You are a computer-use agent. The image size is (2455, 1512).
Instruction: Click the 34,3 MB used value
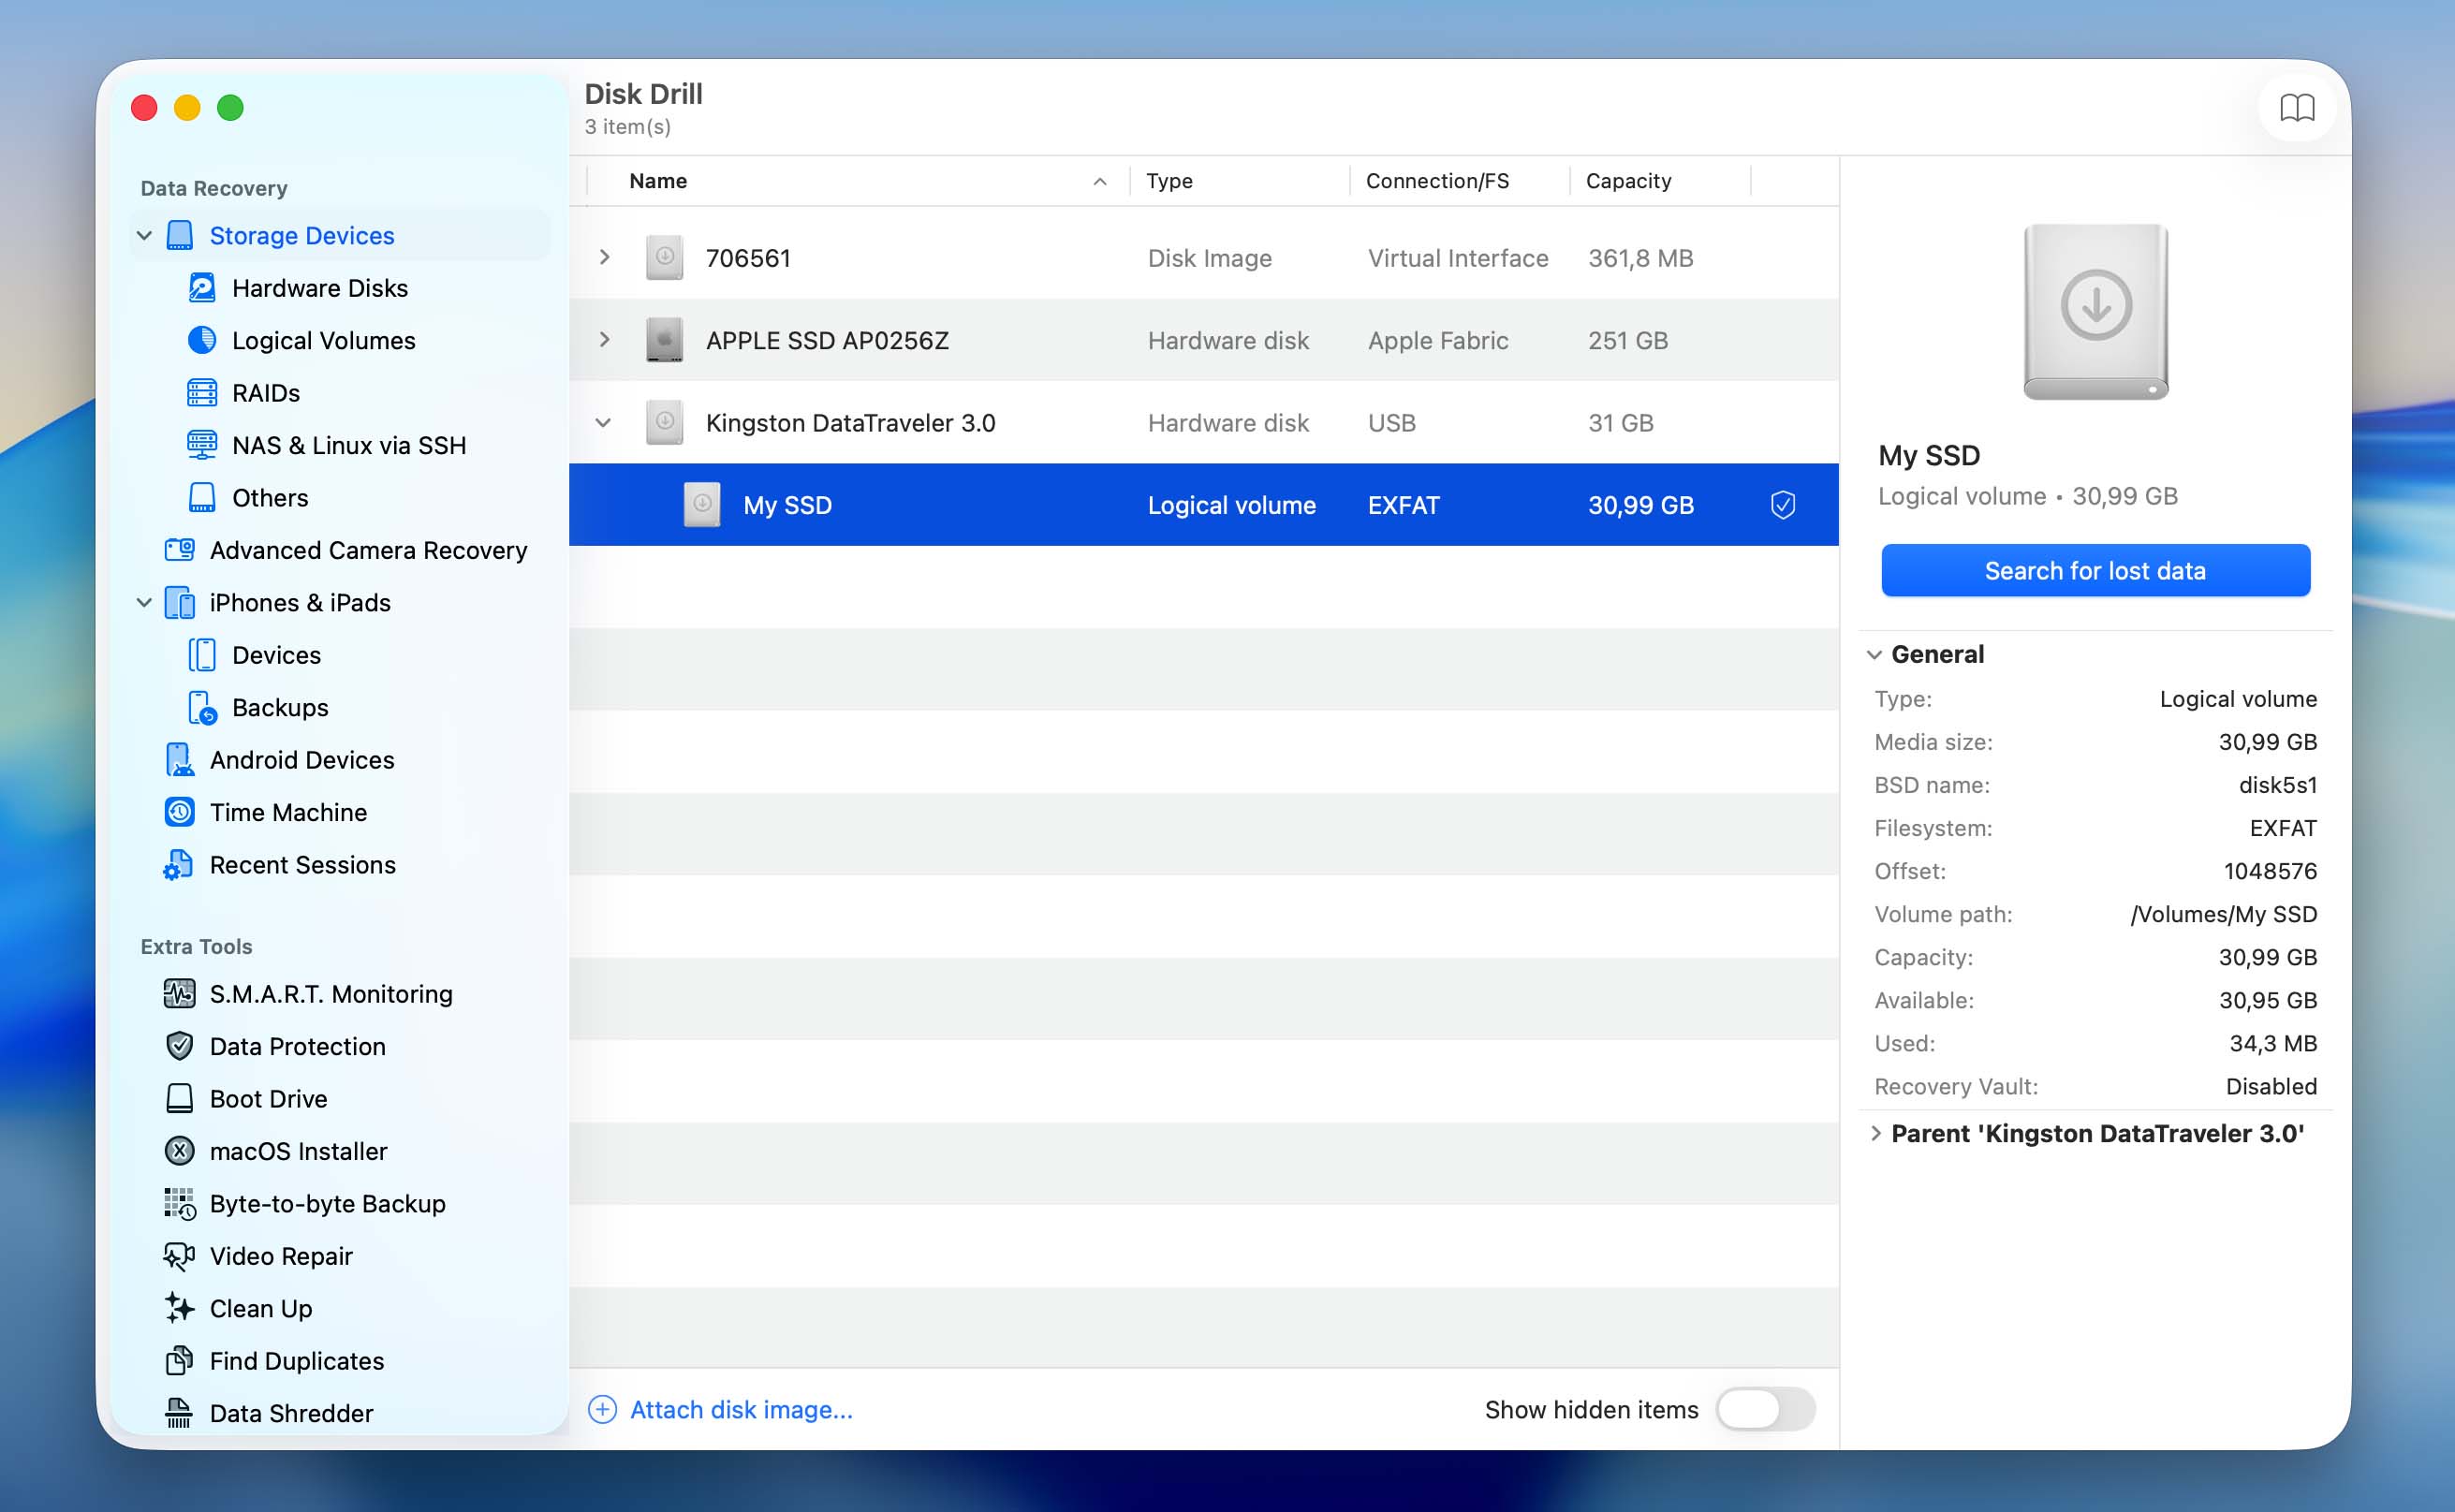(x=2273, y=1043)
